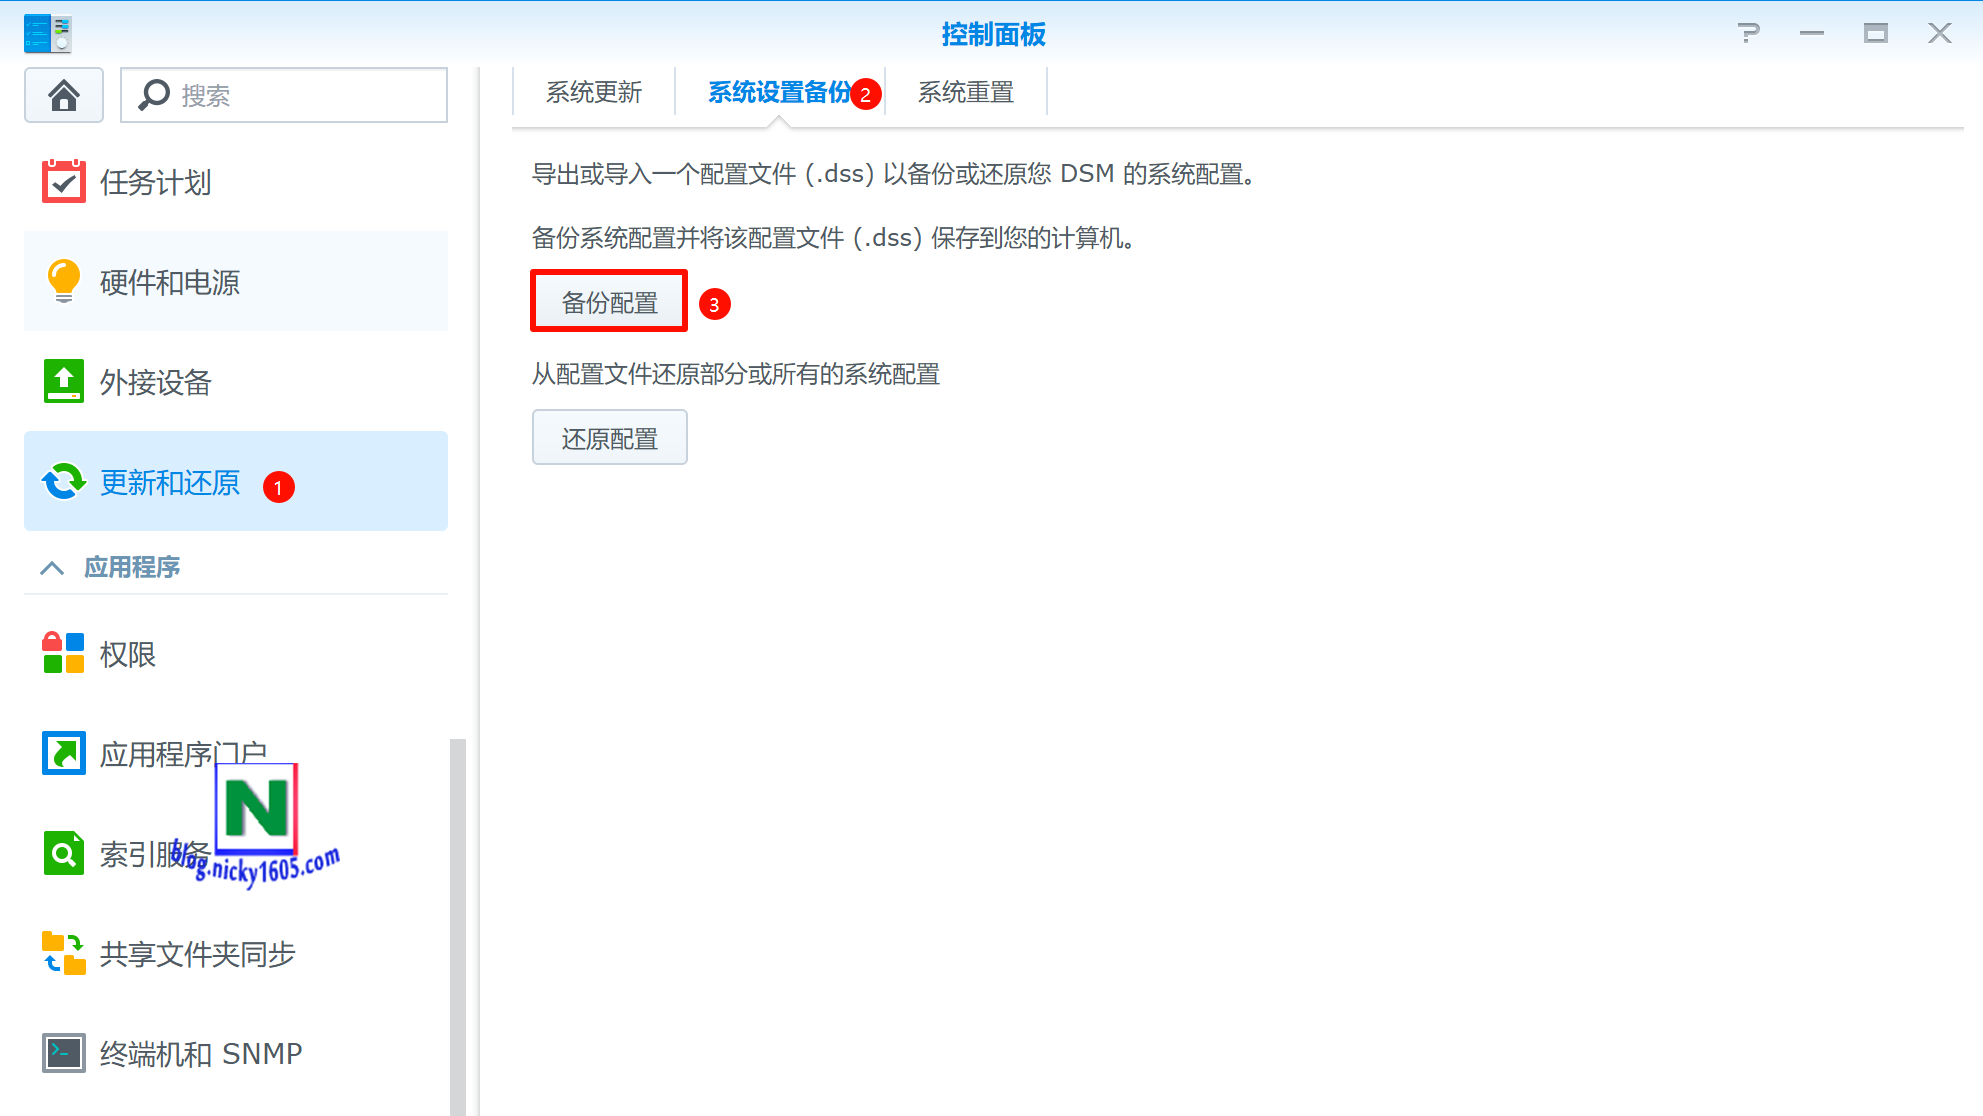Open help question mark icon
Screen dimensions: 1983x1116
1748,33
